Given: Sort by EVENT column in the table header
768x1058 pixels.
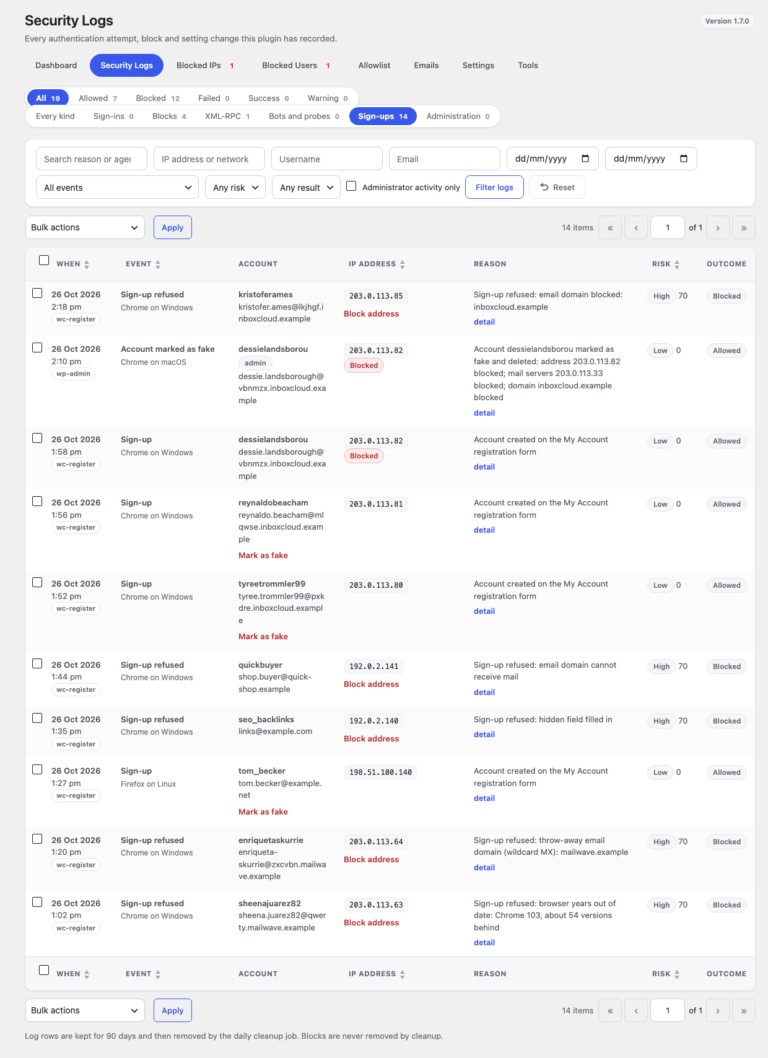Looking at the screenshot, I should pyautogui.click(x=143, y=264).
